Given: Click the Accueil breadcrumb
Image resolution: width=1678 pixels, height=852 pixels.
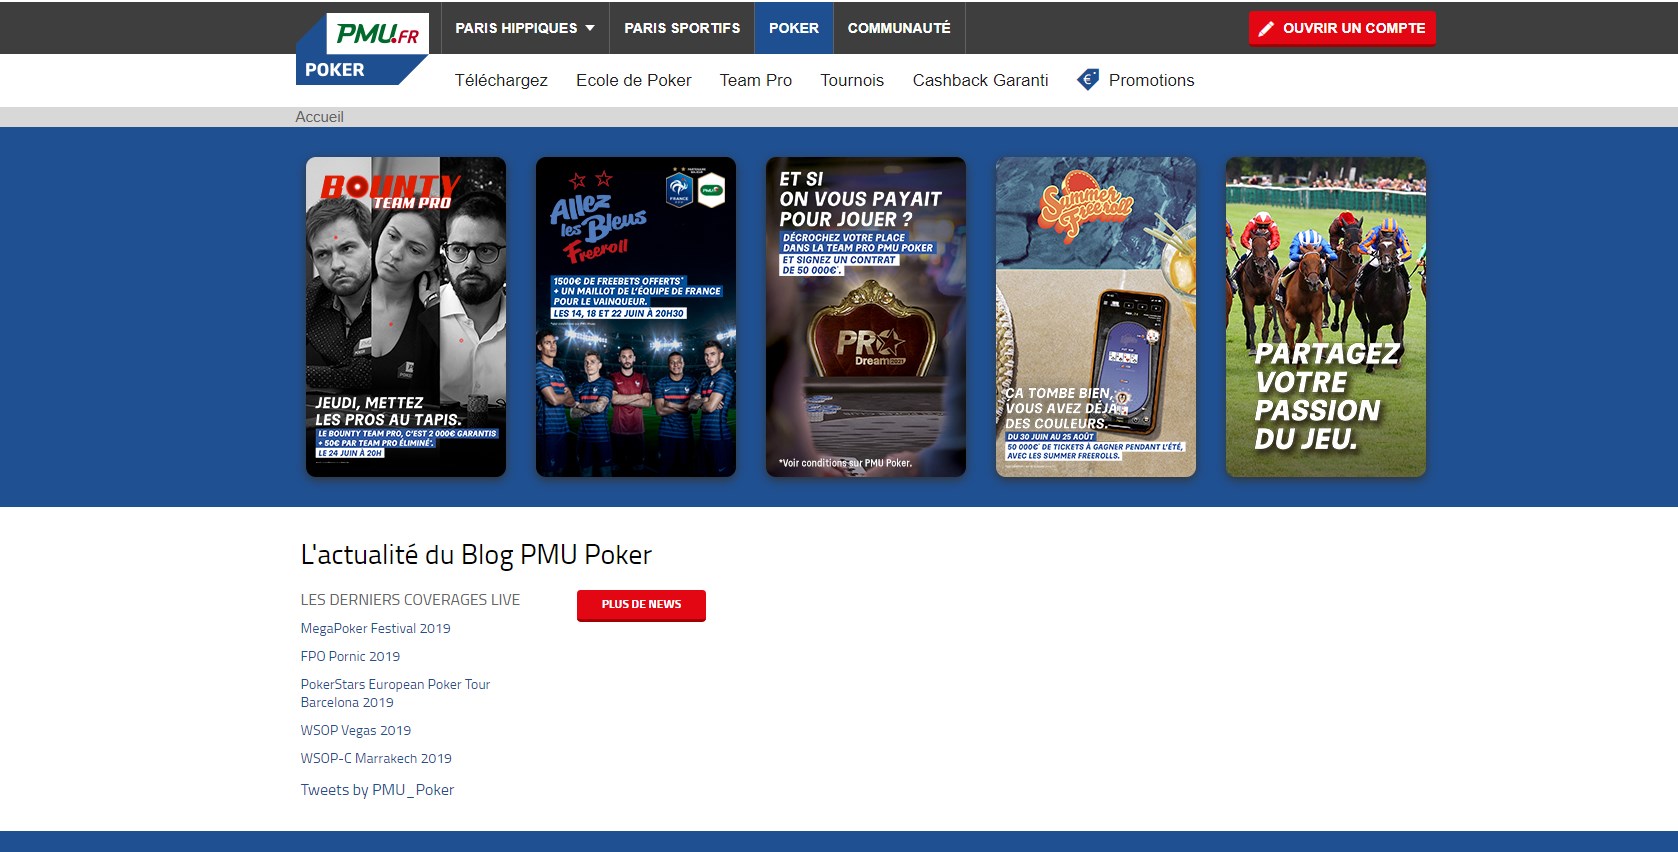Looking at the screenshot, I should click(x=319, y=117).
